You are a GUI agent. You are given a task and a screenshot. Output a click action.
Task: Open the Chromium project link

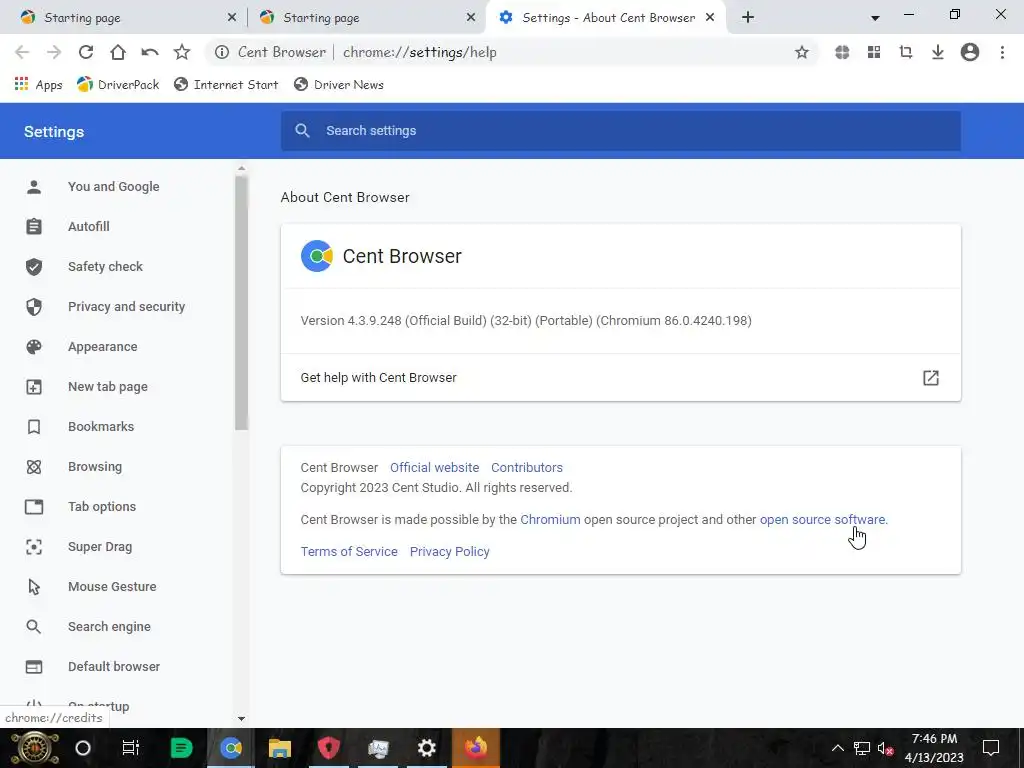(550, 520)
